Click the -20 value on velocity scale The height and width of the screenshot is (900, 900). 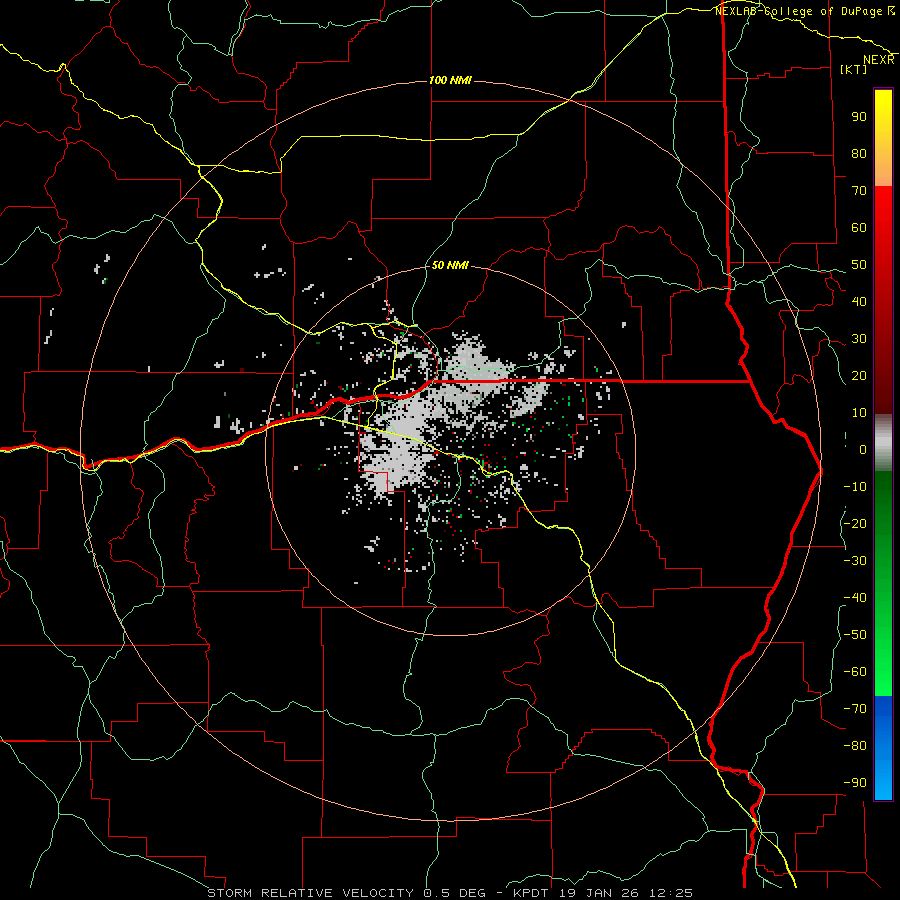855,523
